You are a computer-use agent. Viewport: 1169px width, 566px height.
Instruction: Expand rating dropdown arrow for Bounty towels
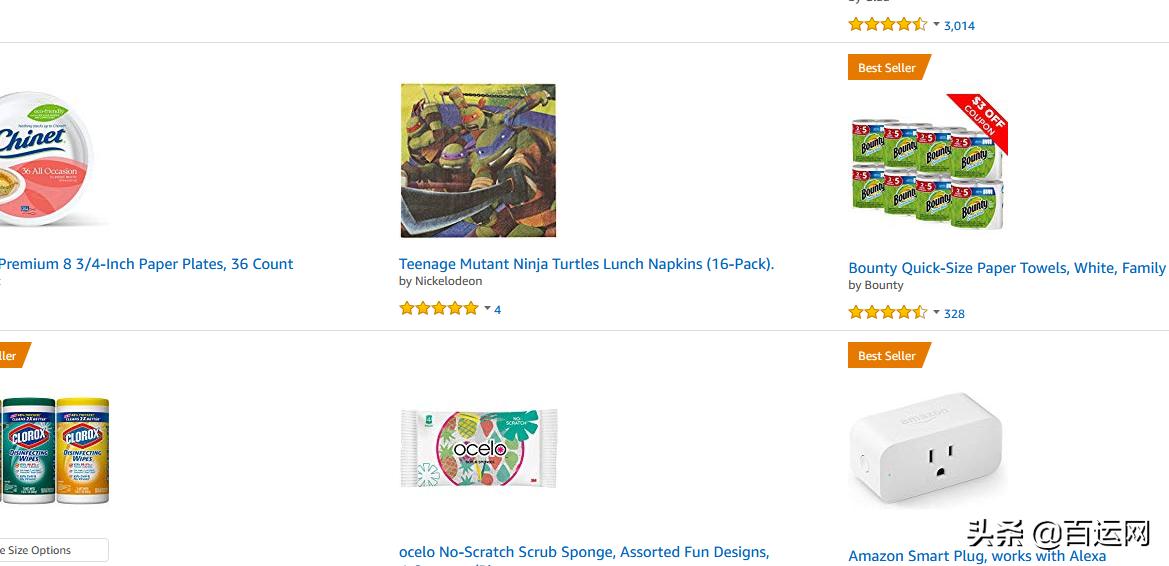pos(936,313)
